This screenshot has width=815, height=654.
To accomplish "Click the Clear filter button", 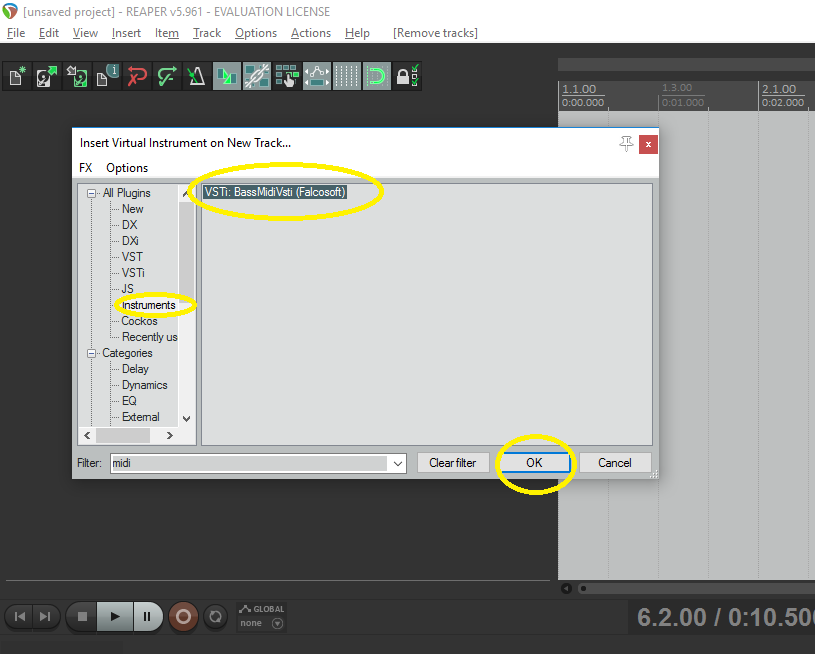I will [x=453, y=463].
